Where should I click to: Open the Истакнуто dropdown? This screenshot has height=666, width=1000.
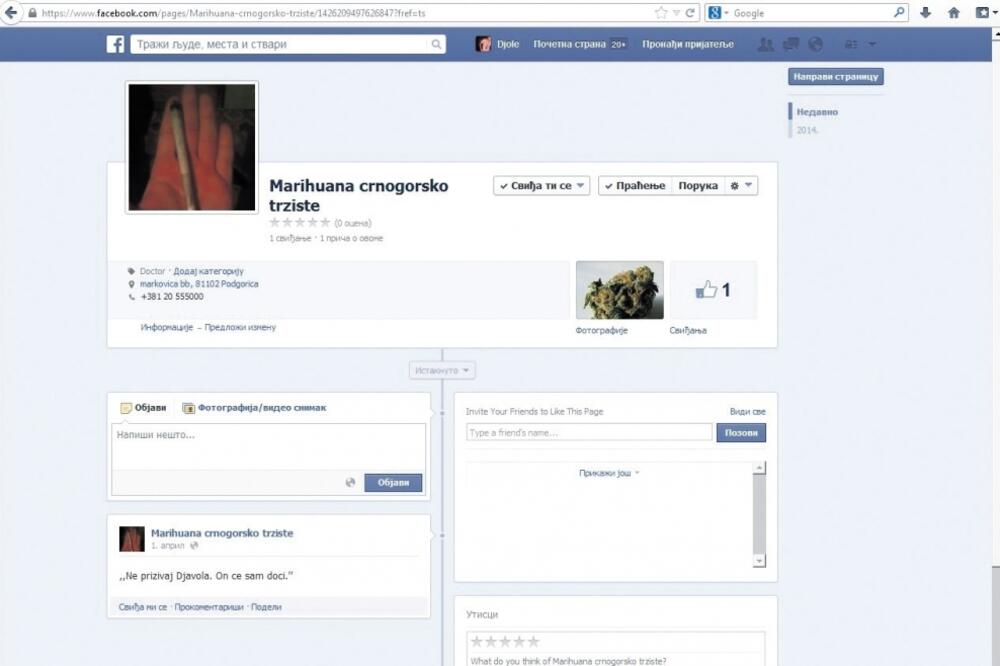tap(441, 369)
